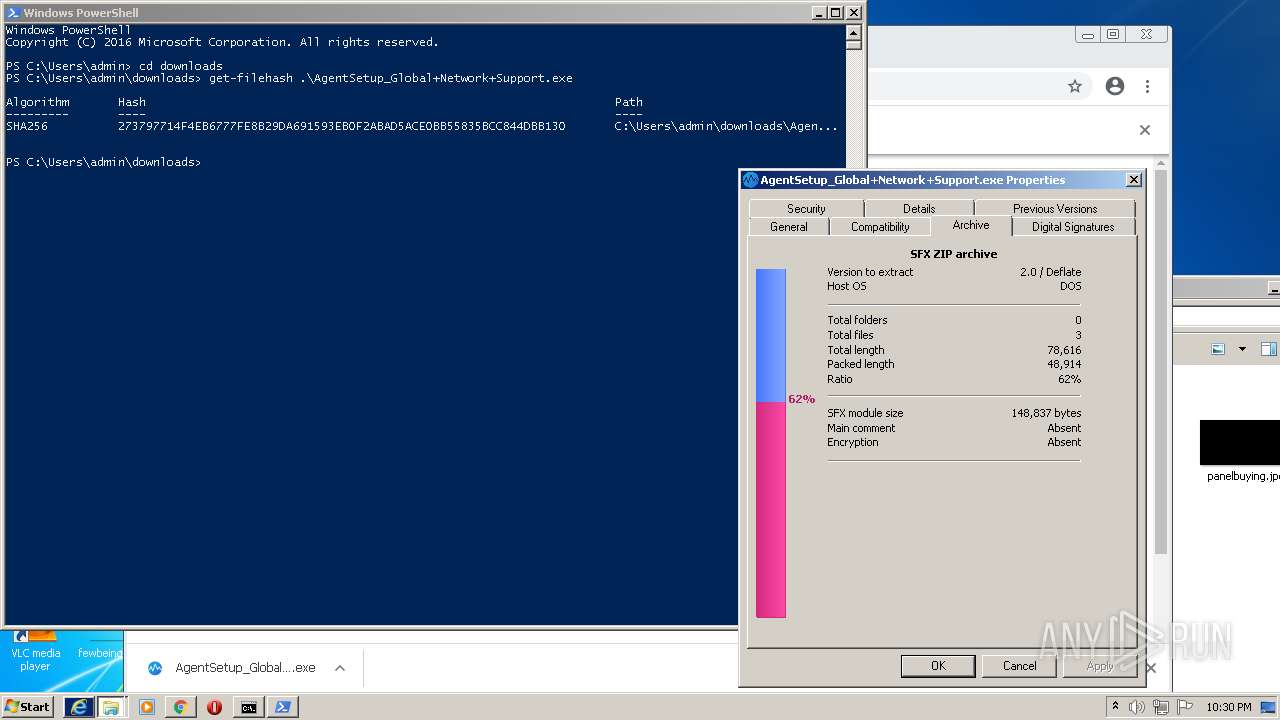The width and height of the screenshot is (1280, 720).
Task: Click the Start button
Action: (28, 707)
